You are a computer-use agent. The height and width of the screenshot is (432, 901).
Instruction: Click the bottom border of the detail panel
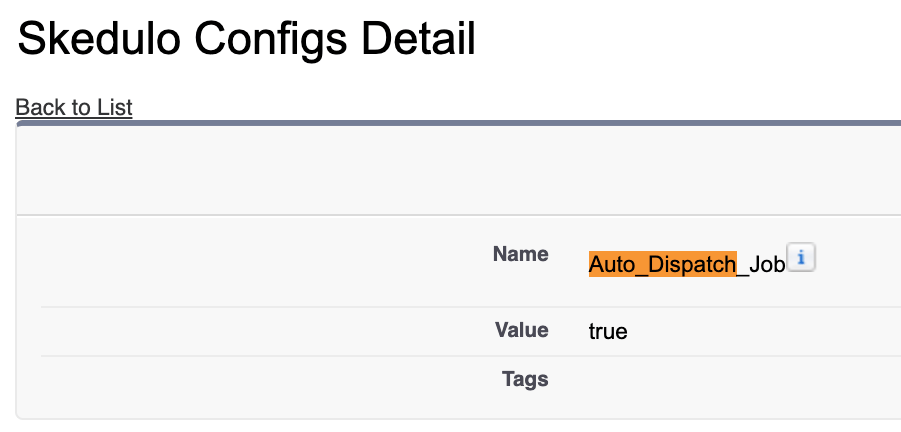(459, 419)
